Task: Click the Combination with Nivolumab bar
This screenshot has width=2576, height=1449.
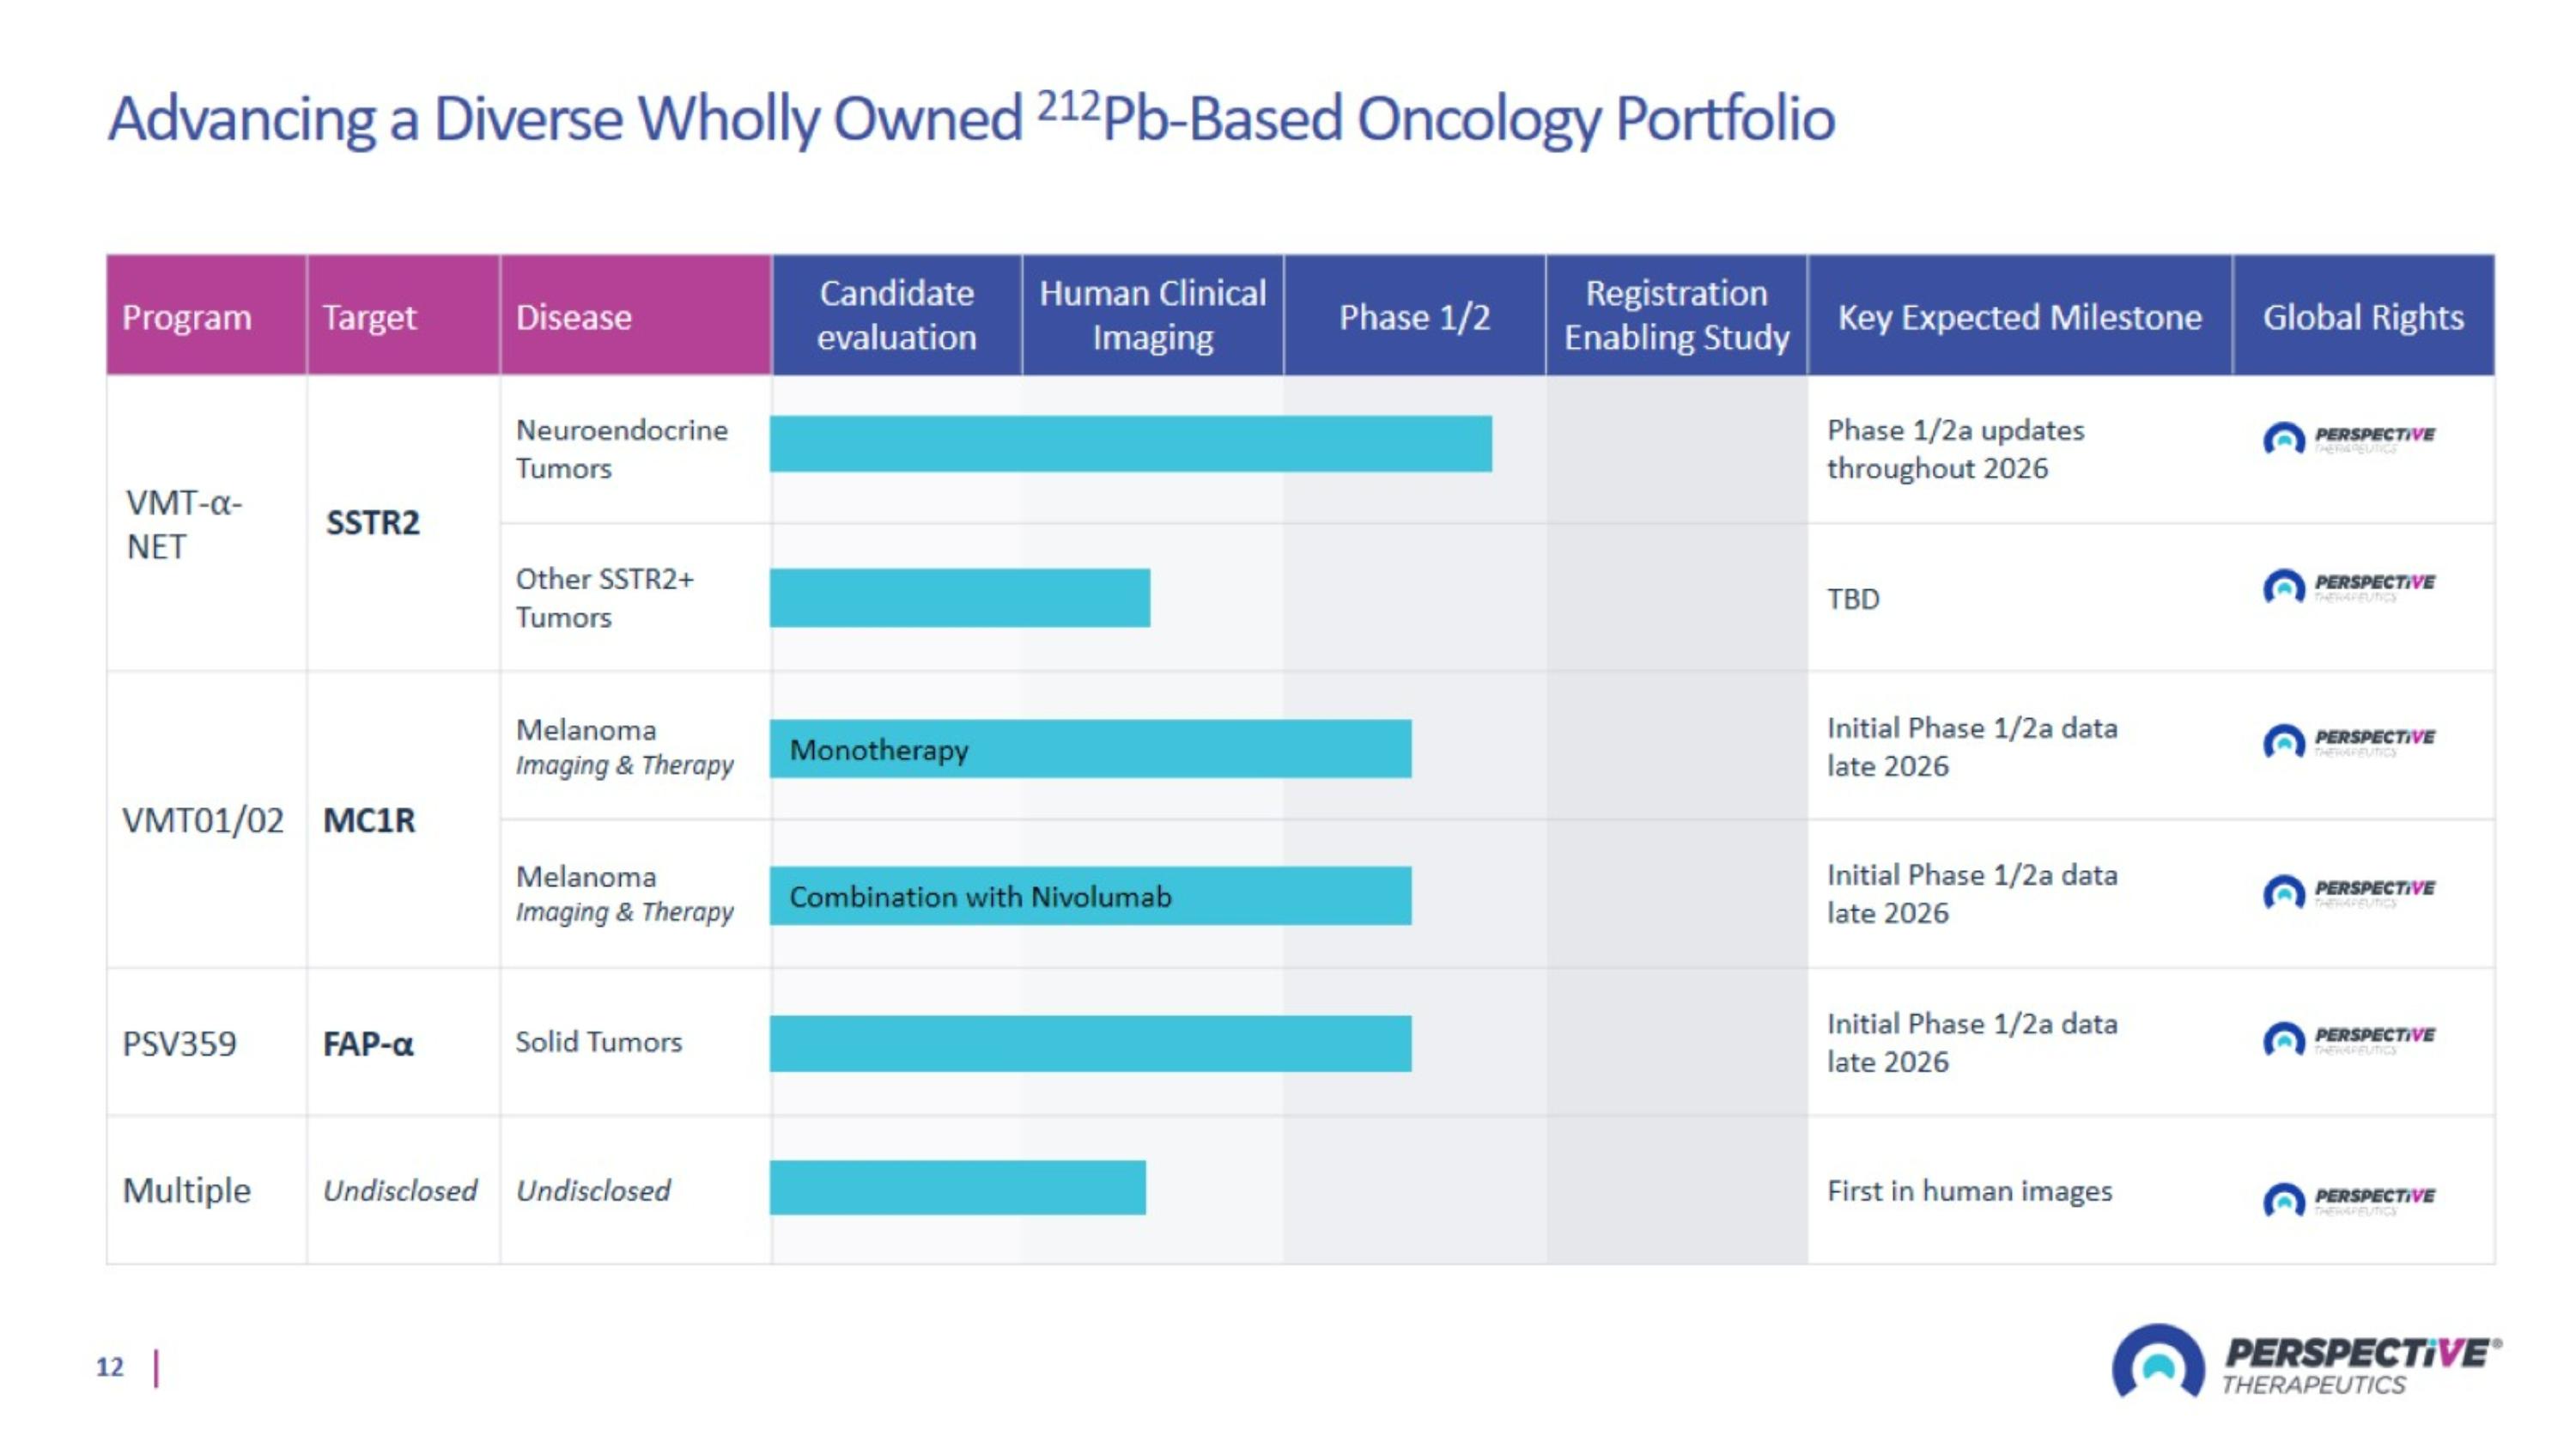Action: pos(1090,896)
